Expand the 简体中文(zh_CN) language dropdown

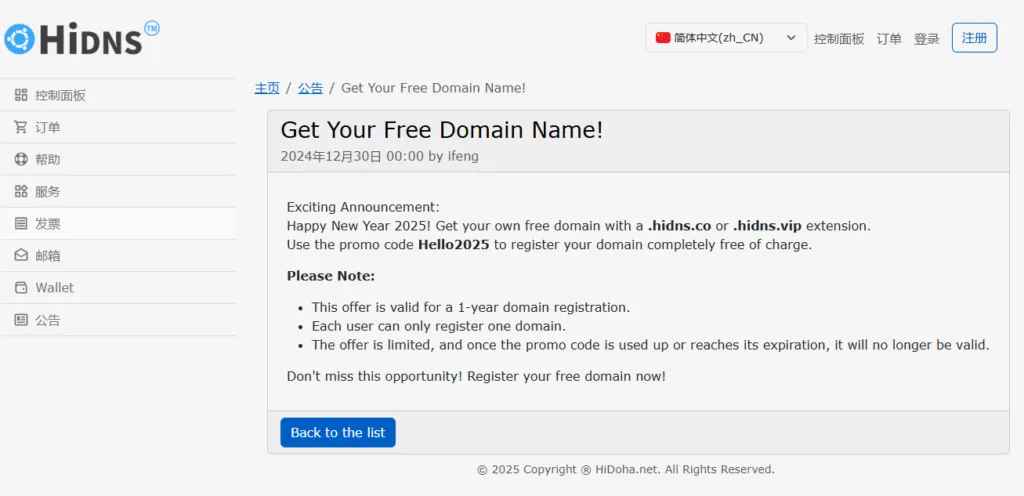pyautogui.click(x=726, y=38)
